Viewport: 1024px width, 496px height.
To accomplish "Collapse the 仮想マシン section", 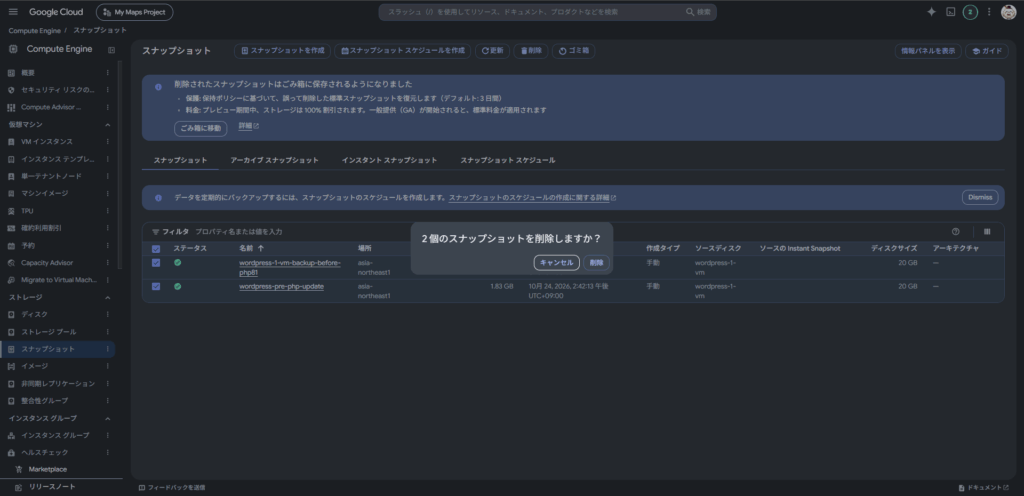I will 108,125.
